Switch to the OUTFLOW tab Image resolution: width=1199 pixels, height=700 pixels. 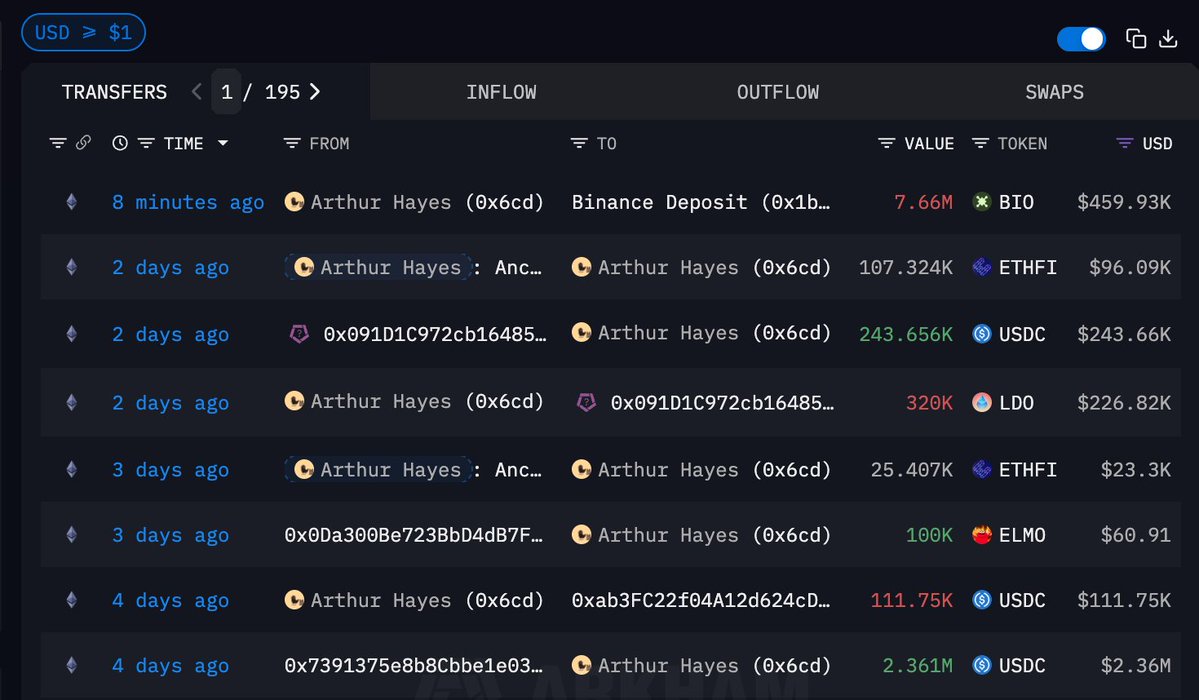click(x=778, y=92)
